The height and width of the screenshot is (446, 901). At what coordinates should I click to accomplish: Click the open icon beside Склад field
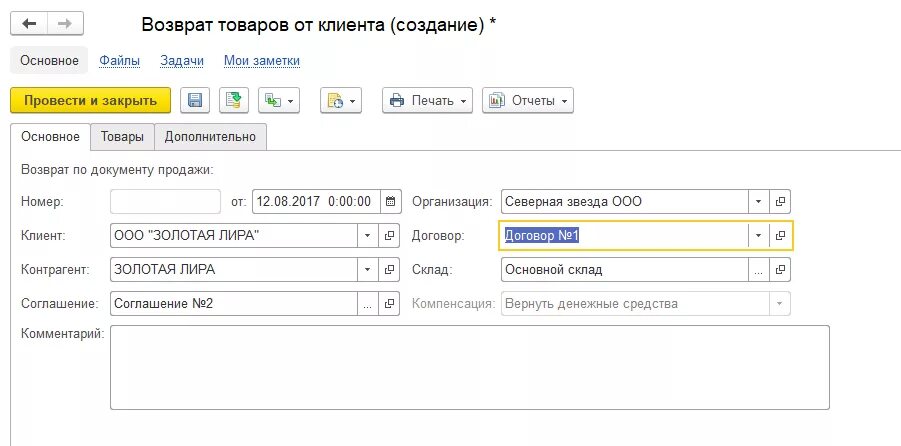780,270
